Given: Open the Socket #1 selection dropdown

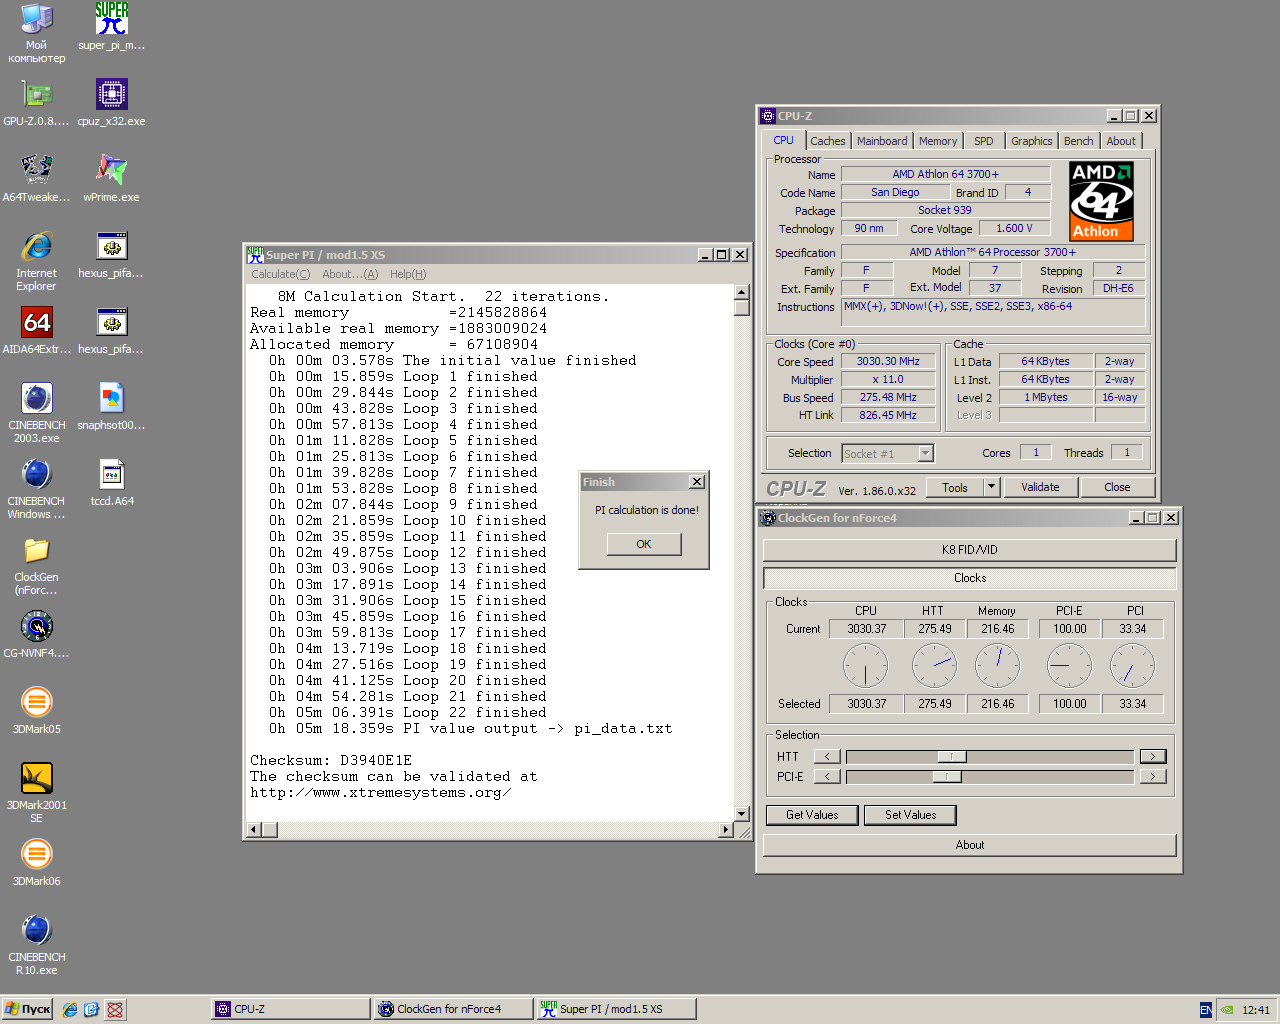Looking at the screenshot, I should 925,454.
